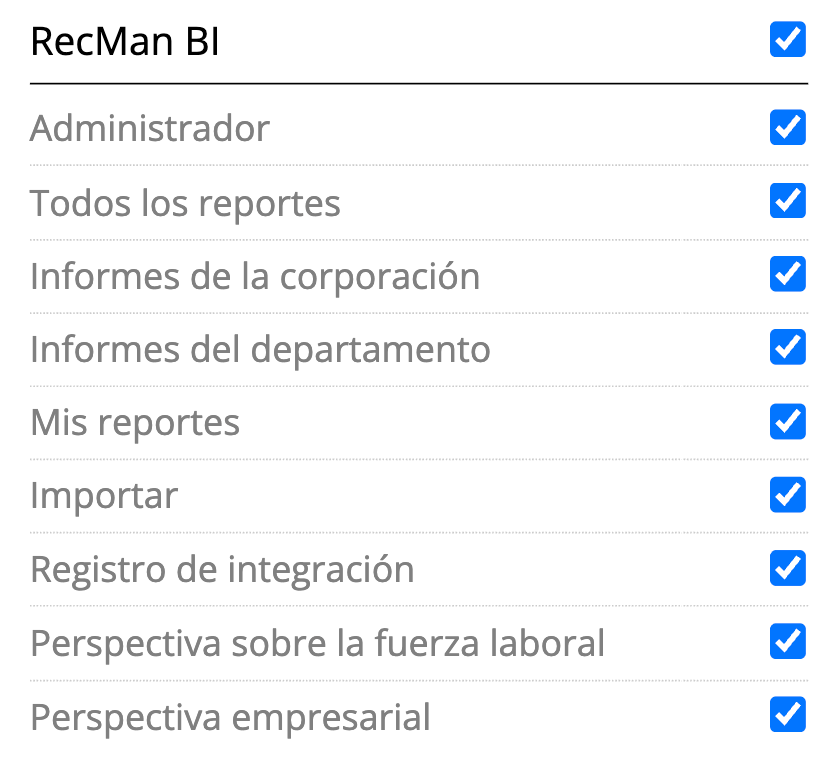Uncheck the RecMan BI master checkbox

click(x=787, y=41)
